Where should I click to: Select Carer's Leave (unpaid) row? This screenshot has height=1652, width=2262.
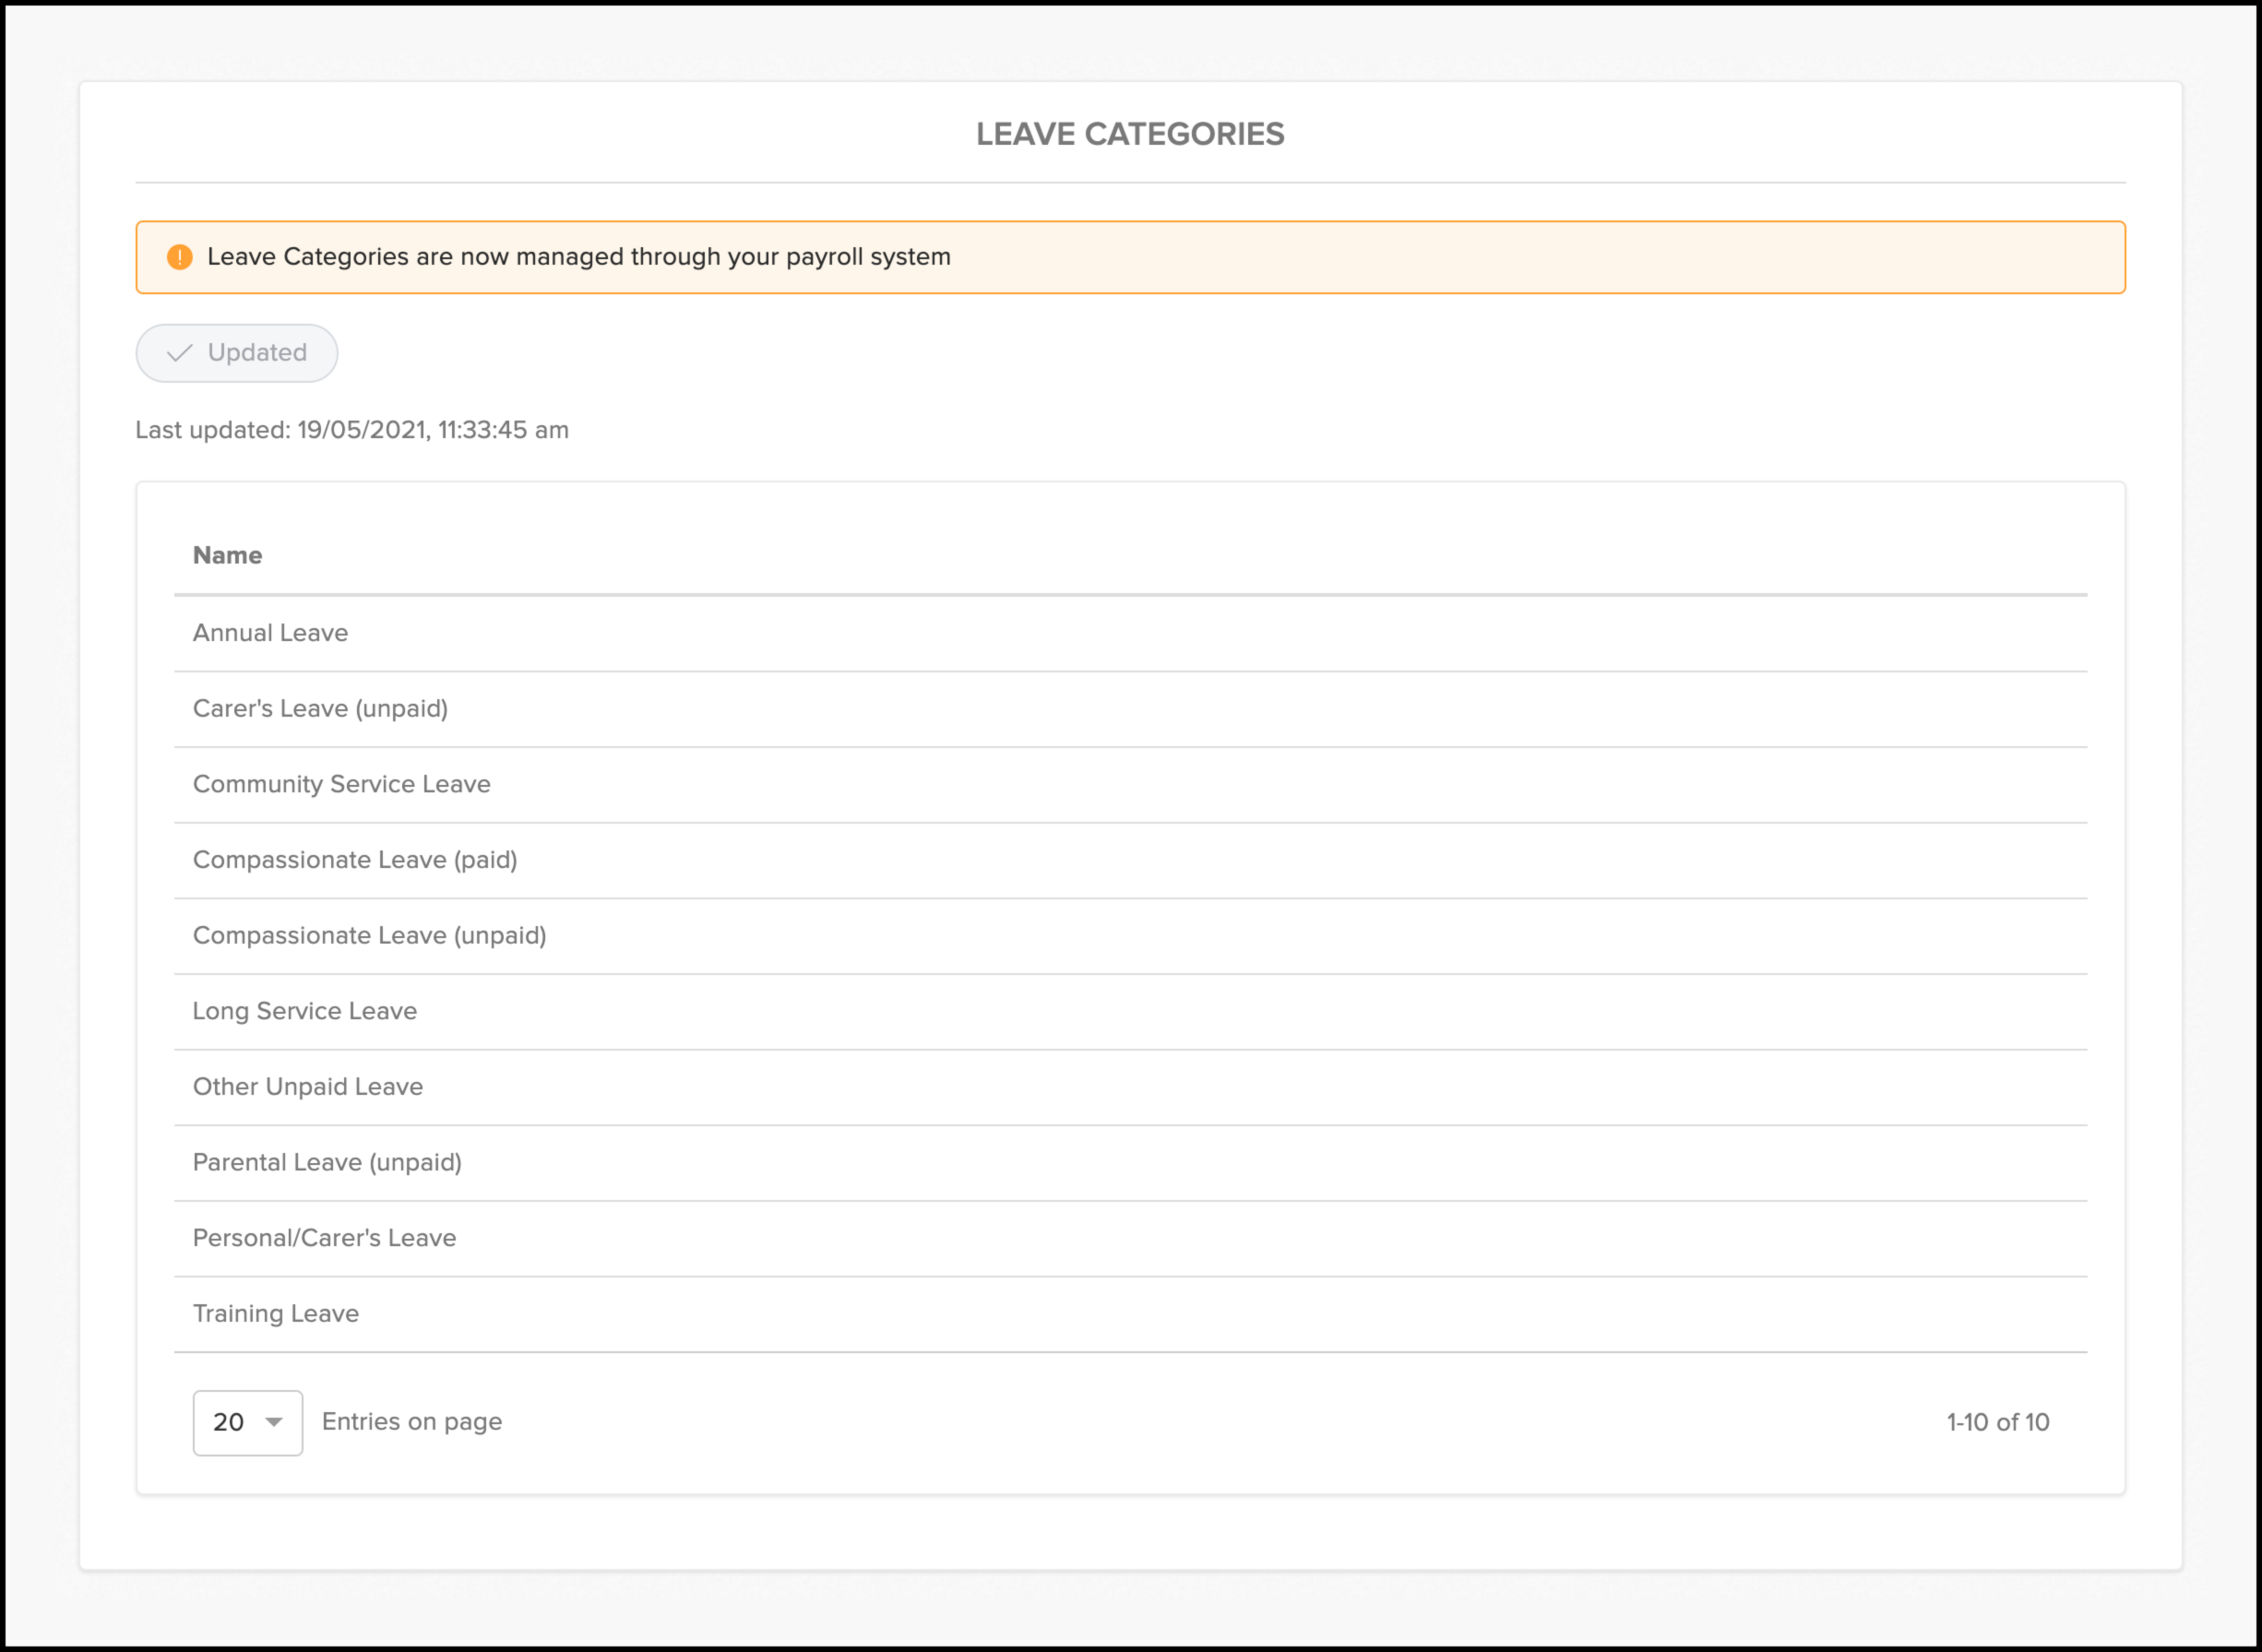320,709
